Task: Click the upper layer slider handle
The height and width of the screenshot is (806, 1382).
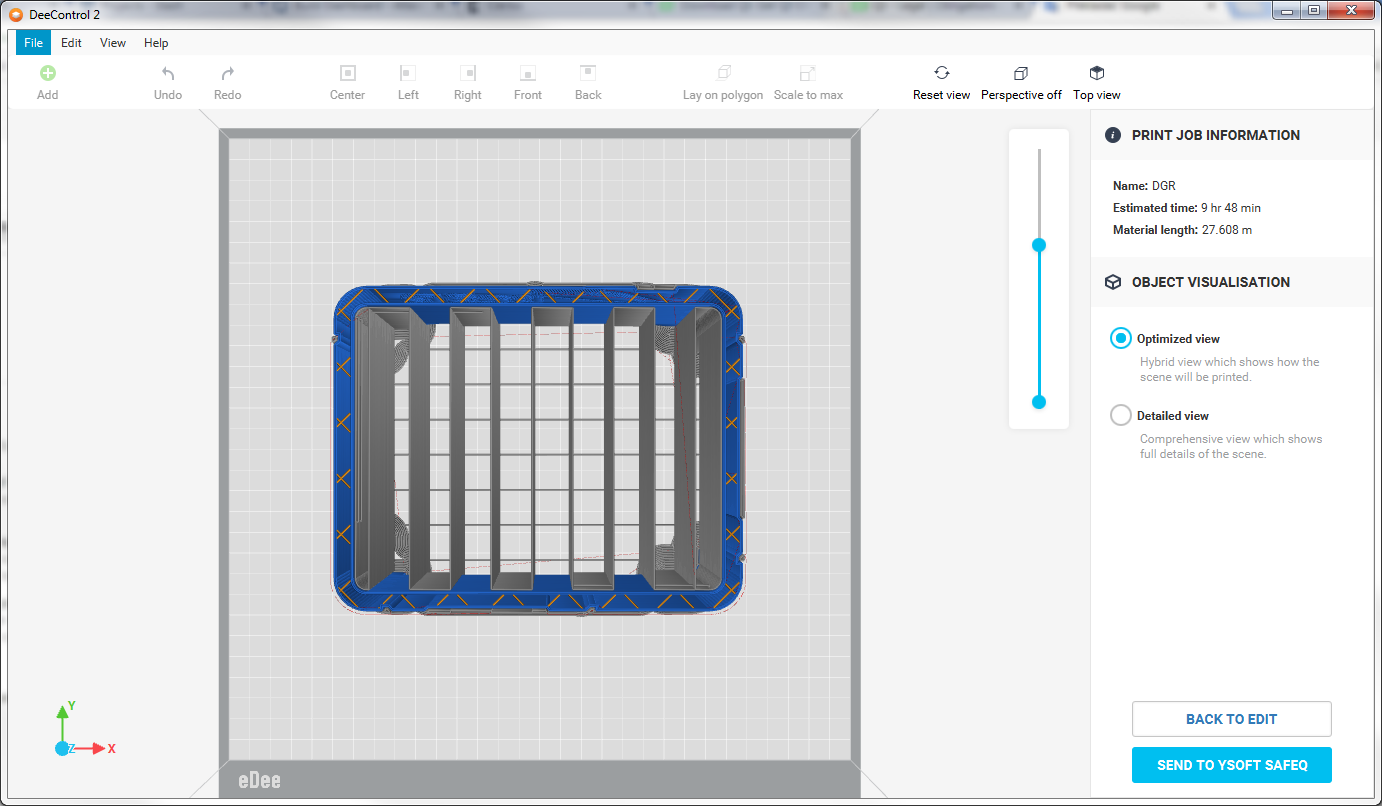Action: pyautogui.click(x=1039, y=245)
